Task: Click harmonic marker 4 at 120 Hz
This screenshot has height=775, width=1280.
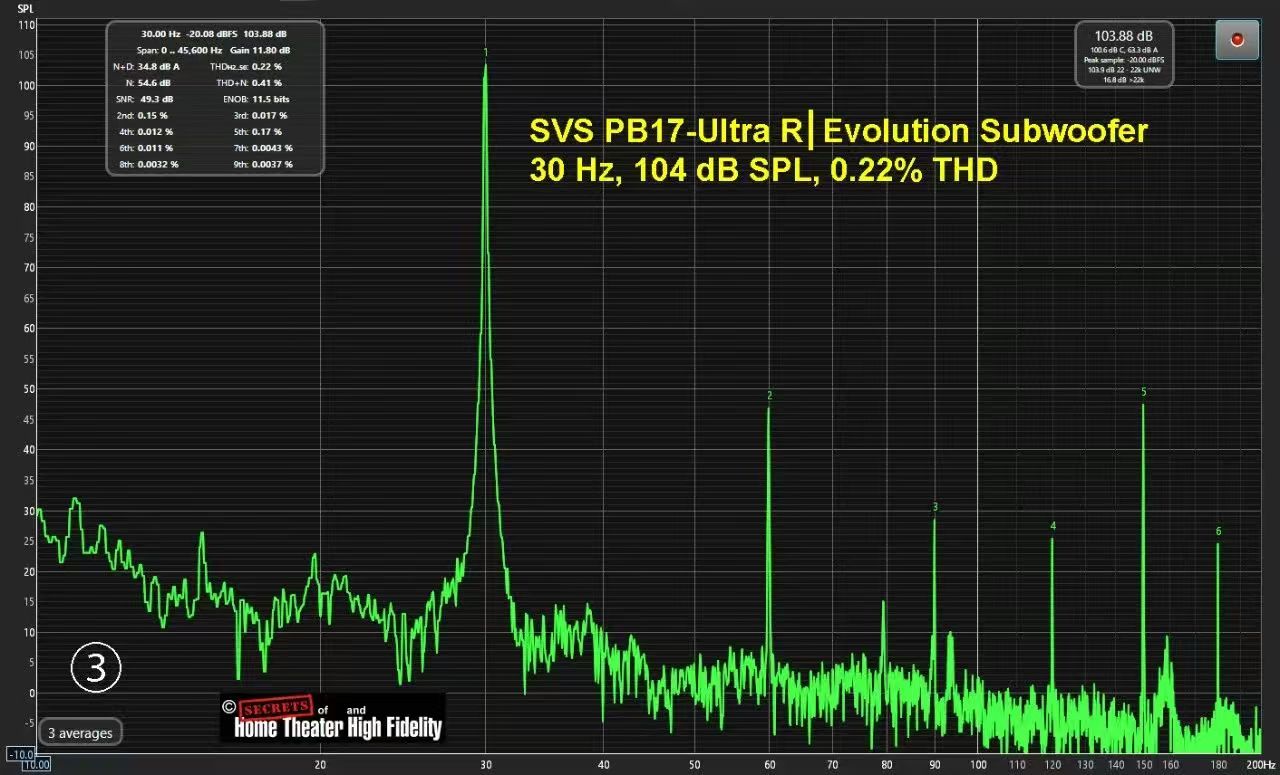Action: click(x=1053, y=526)
